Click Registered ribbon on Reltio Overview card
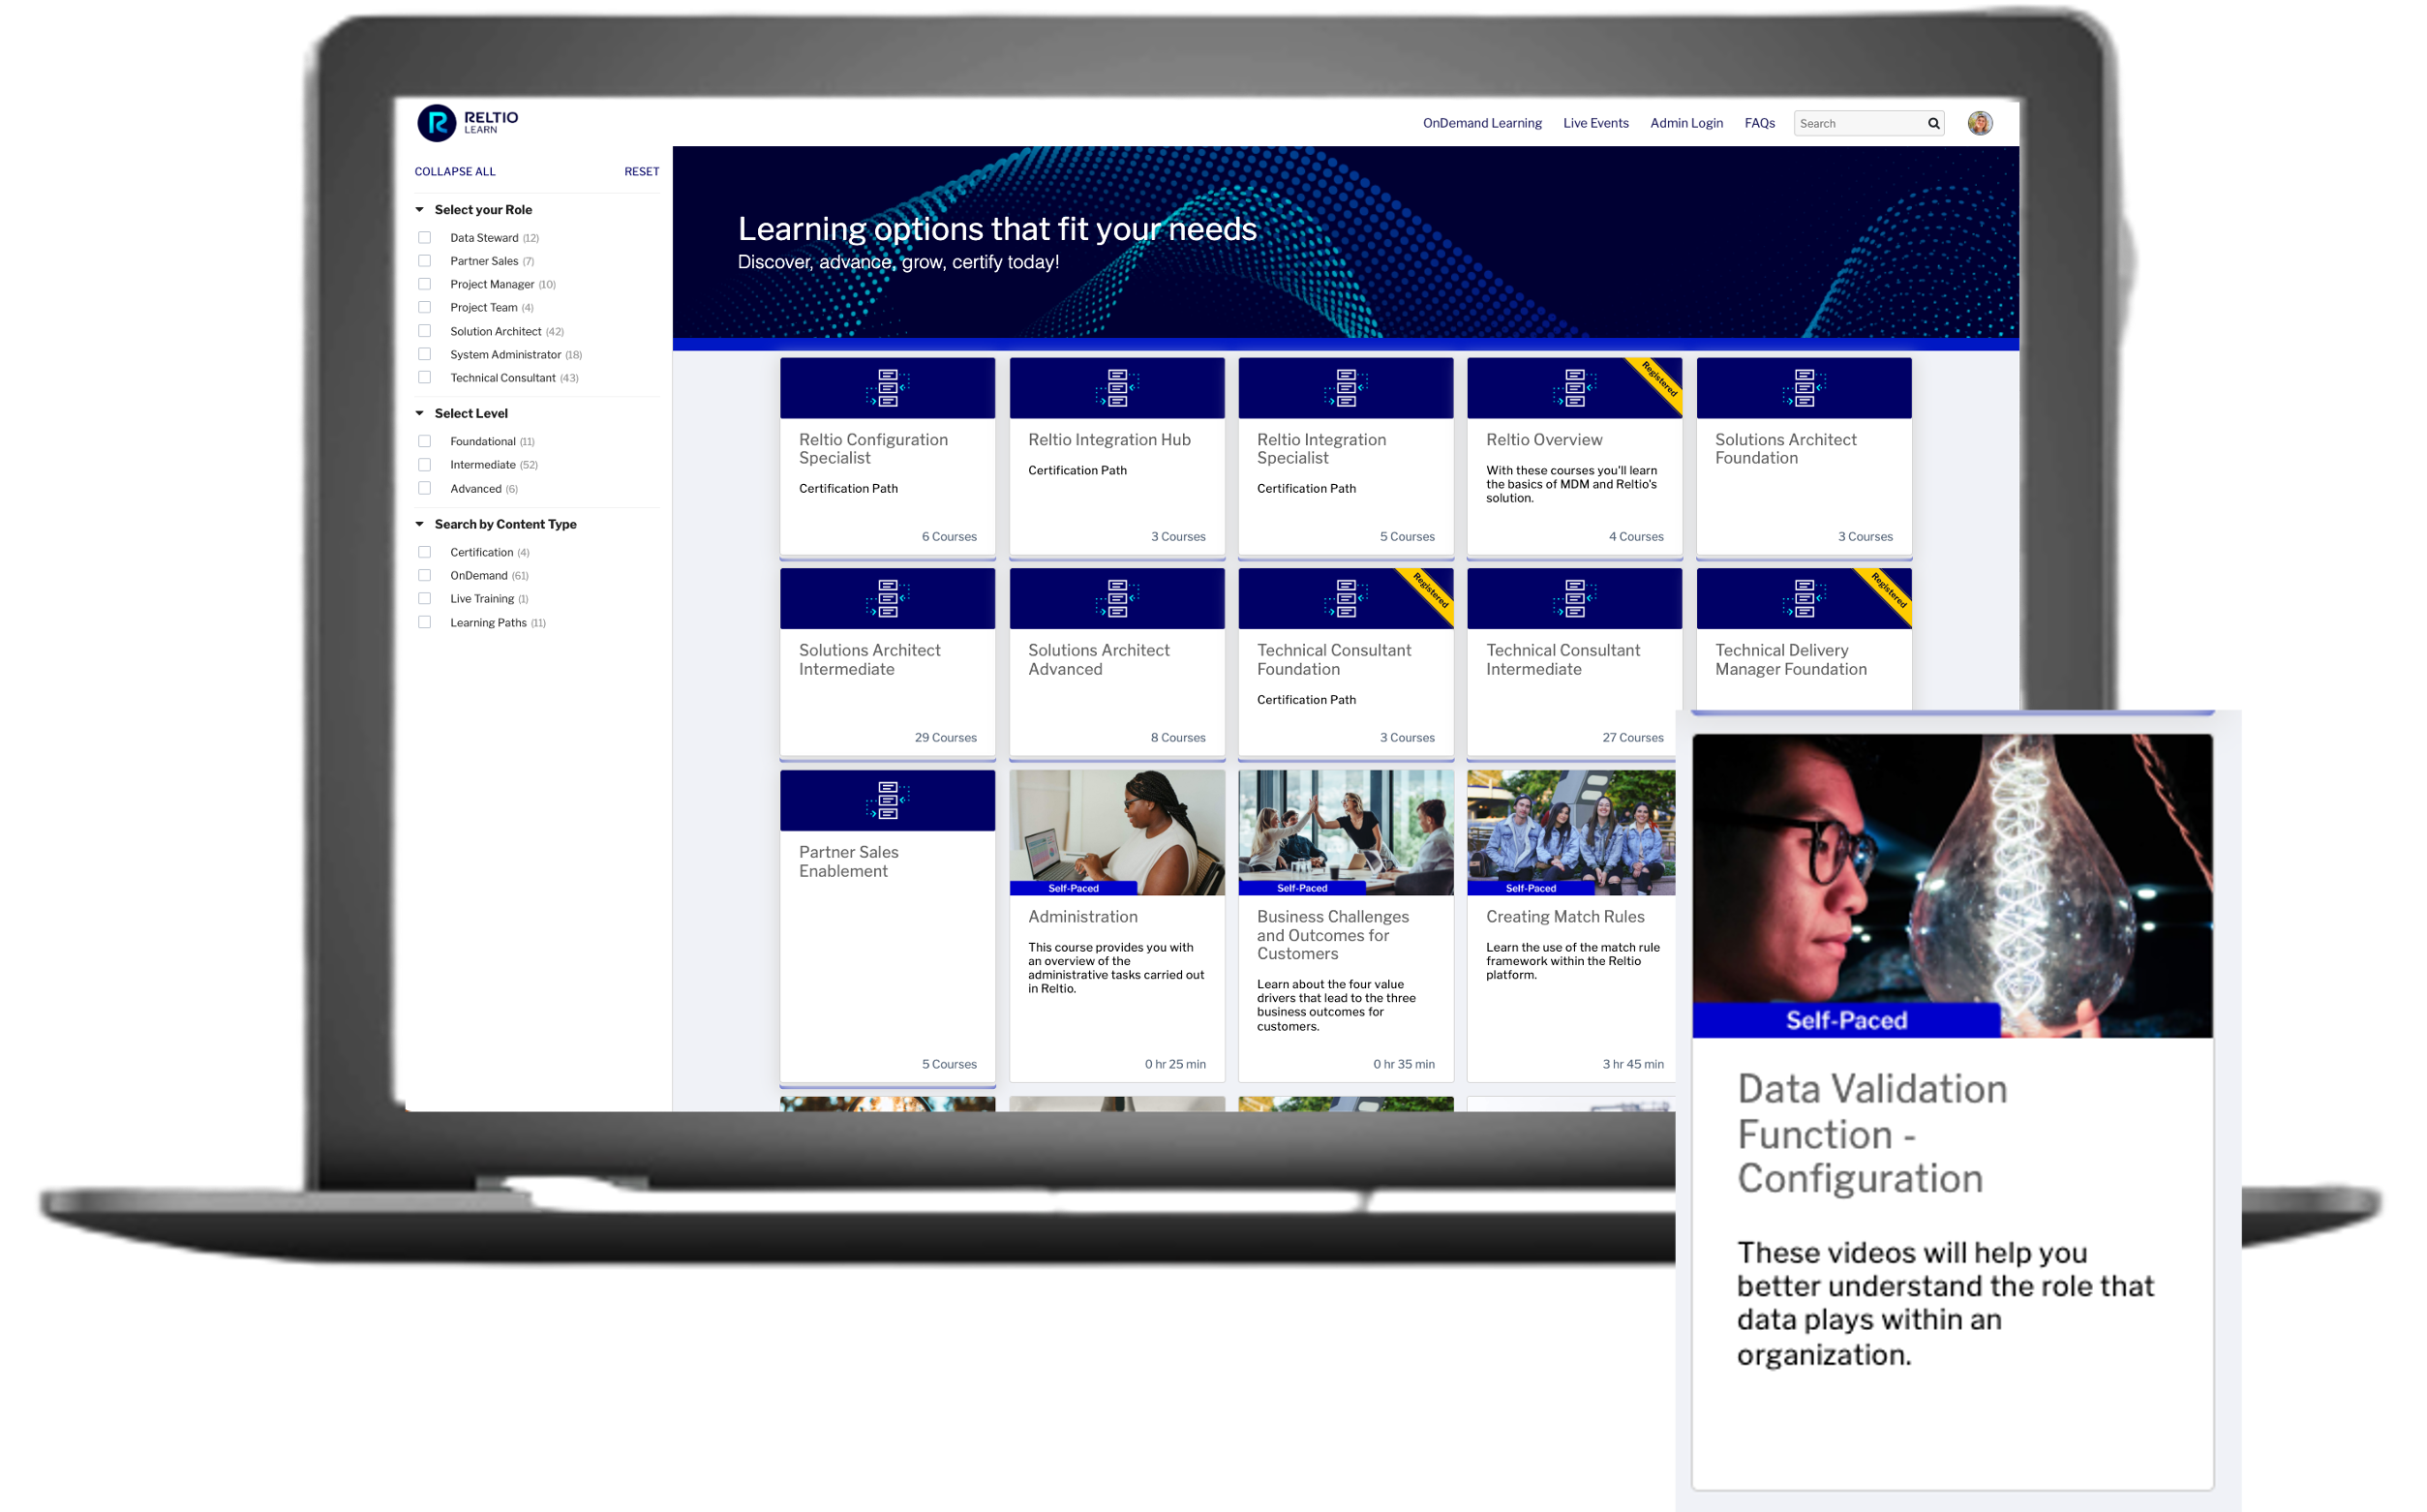Image resolution: width=2427 pixels, height=1512 pixels. [x=1660, y=381]
